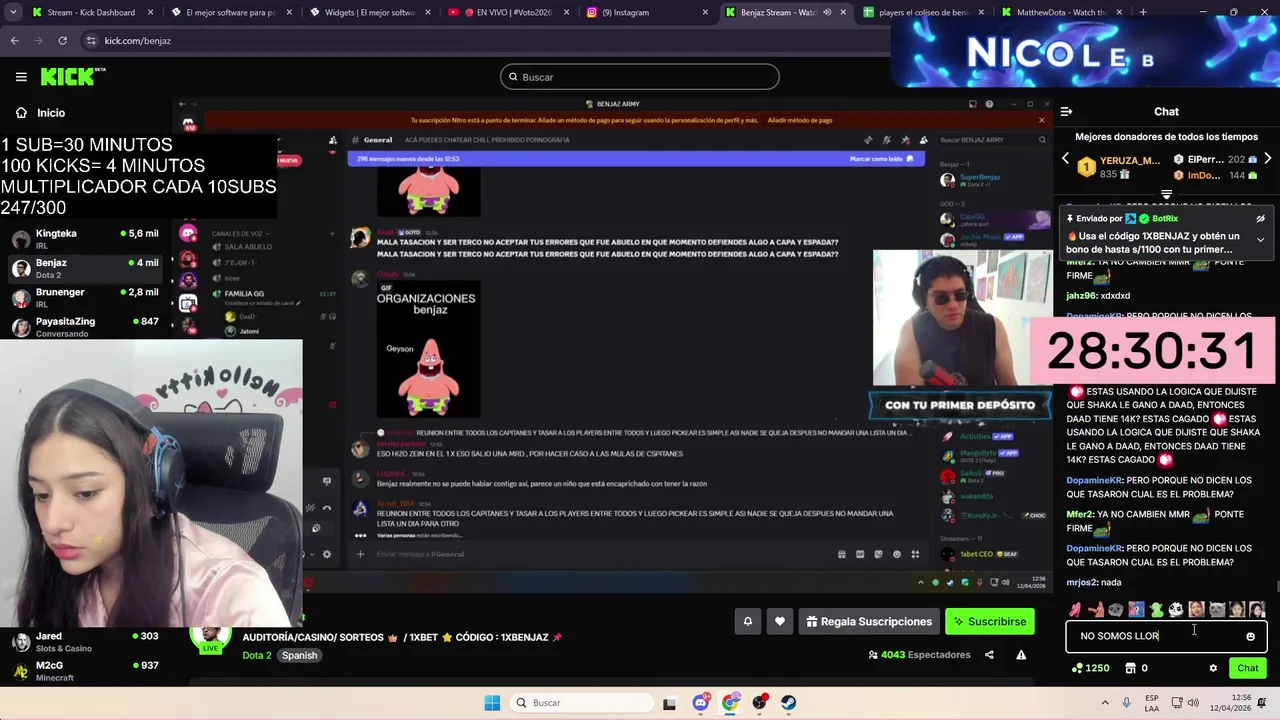This screenshot has width=1280, height=720.
Task: Open Chrome from the taskbar
Action: point(730,703)
